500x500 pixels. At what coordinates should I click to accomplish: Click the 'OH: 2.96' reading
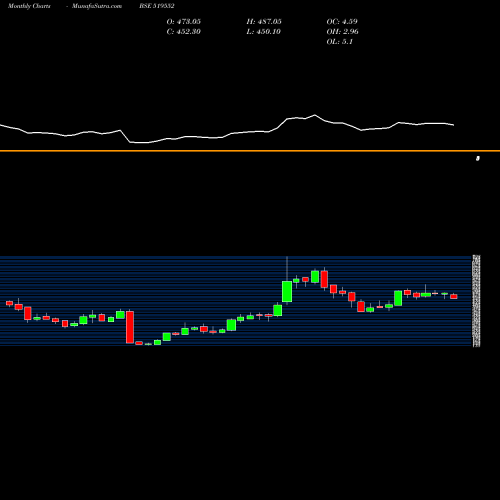[343, 32]
